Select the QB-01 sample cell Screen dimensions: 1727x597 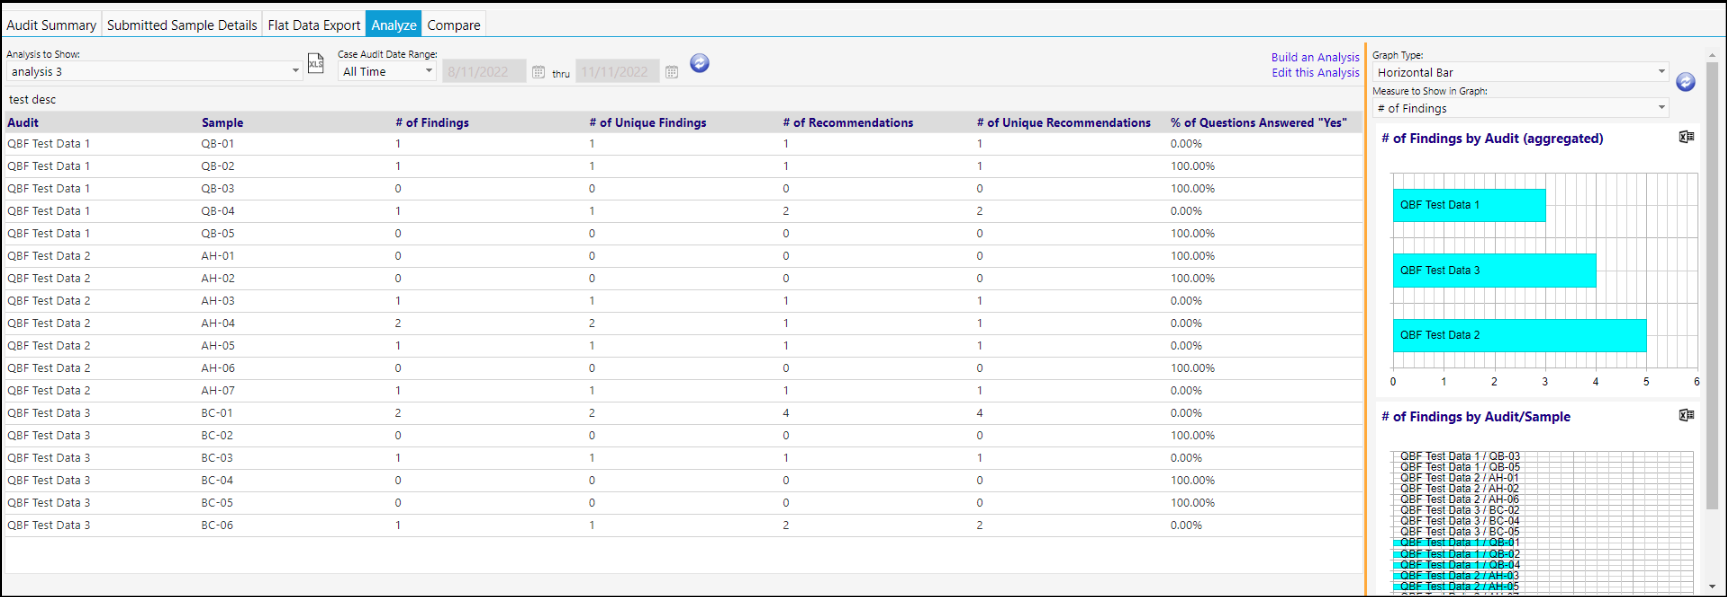[x=218, y=144]
